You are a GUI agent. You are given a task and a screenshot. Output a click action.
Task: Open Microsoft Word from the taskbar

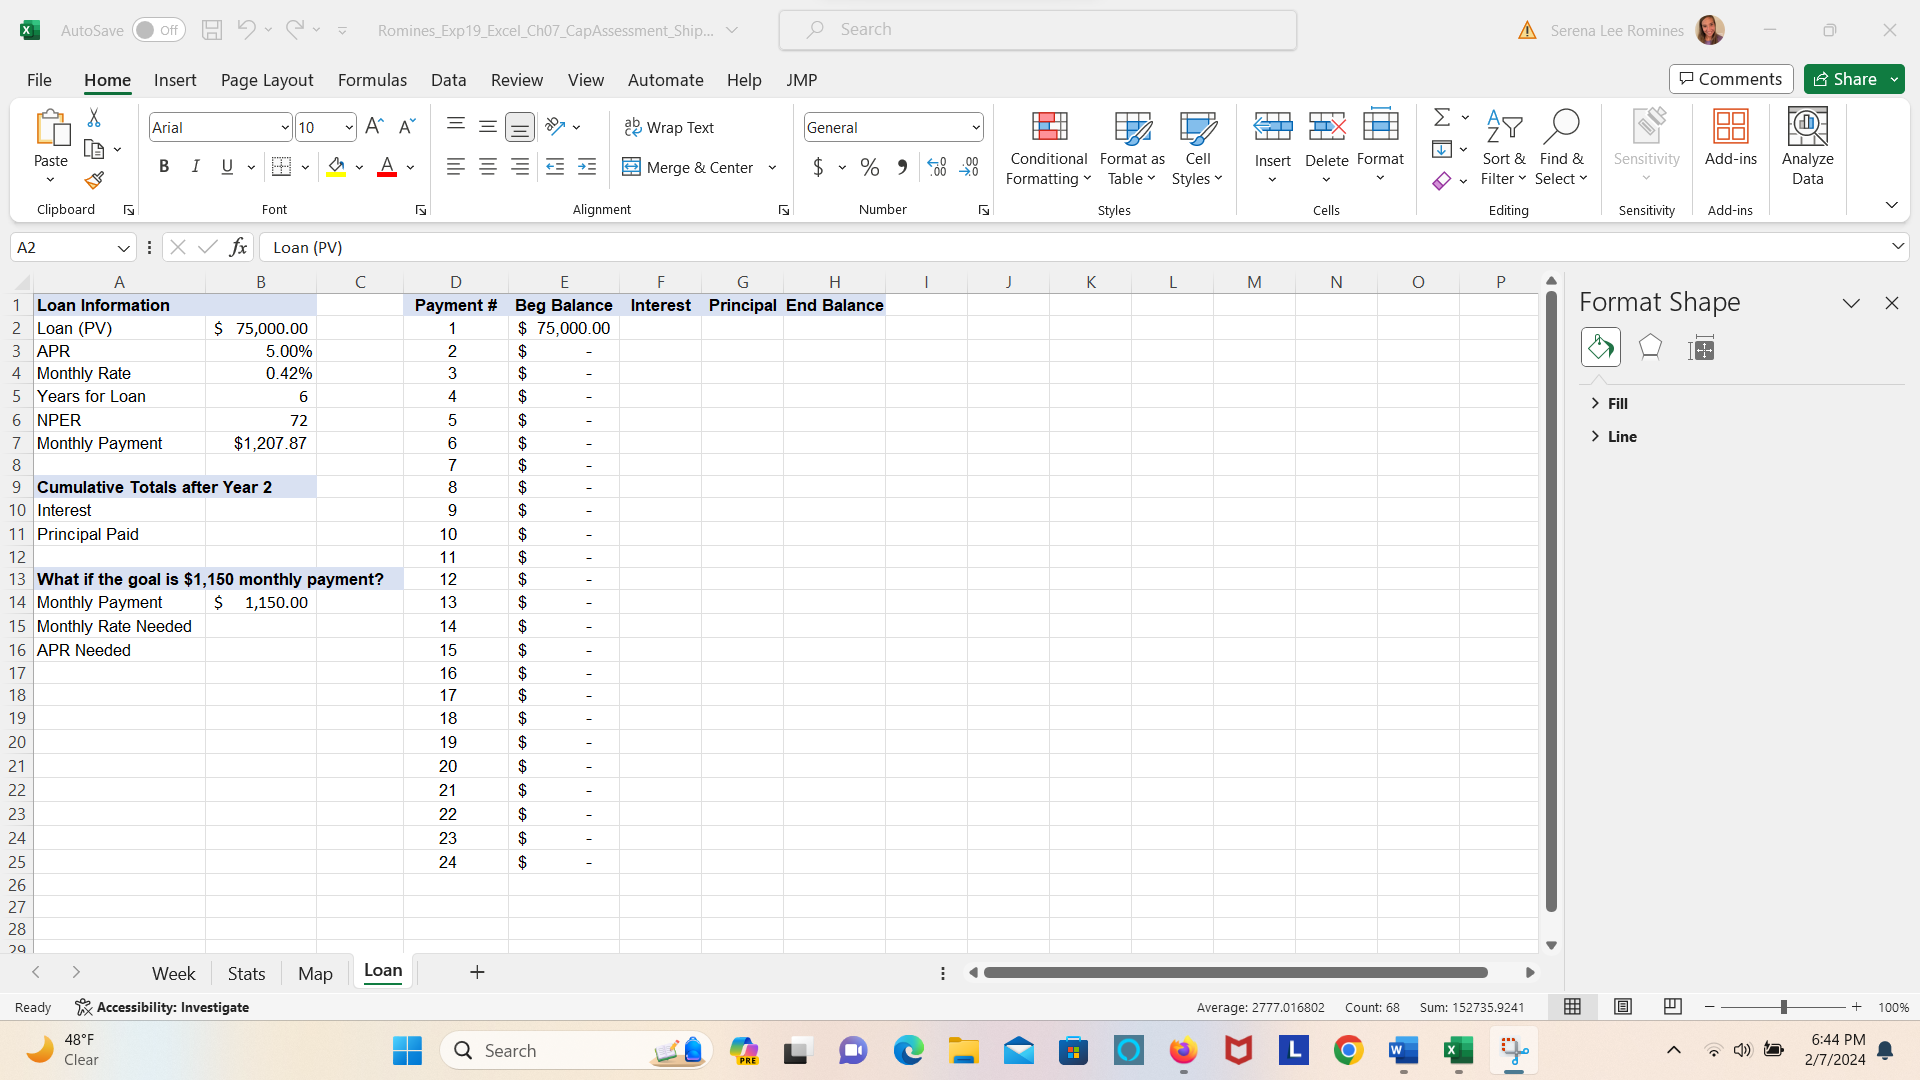1403,1051
